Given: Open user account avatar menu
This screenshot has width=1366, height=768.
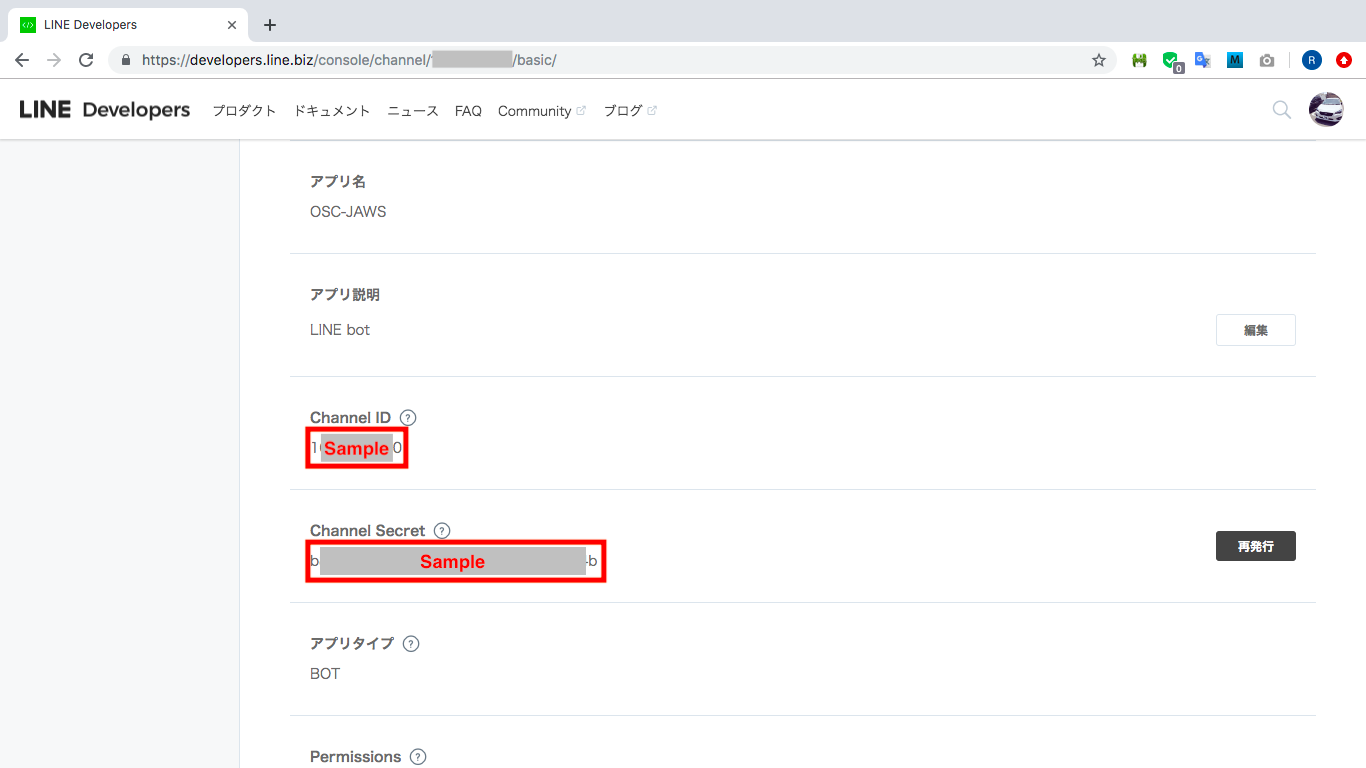Looking at the screenshot, I should click(1326, 110).
